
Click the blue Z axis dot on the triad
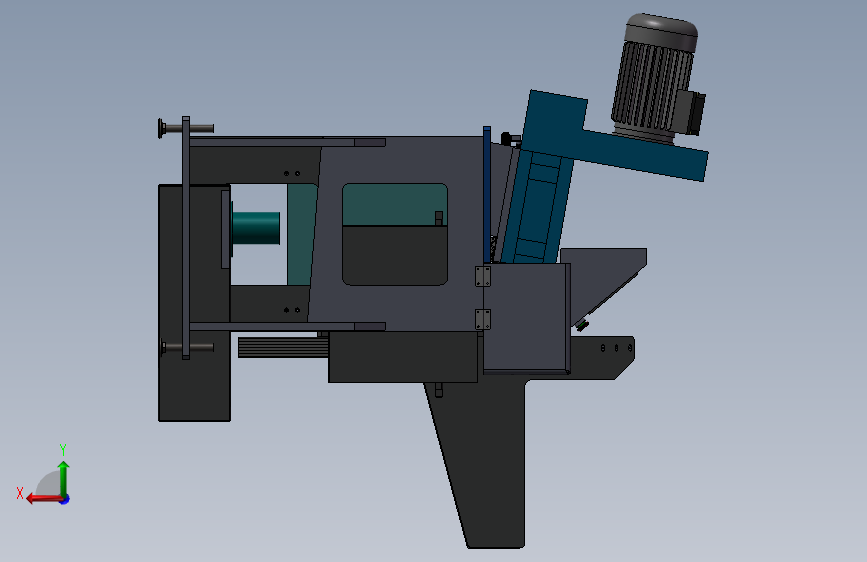tap(65, 500)
